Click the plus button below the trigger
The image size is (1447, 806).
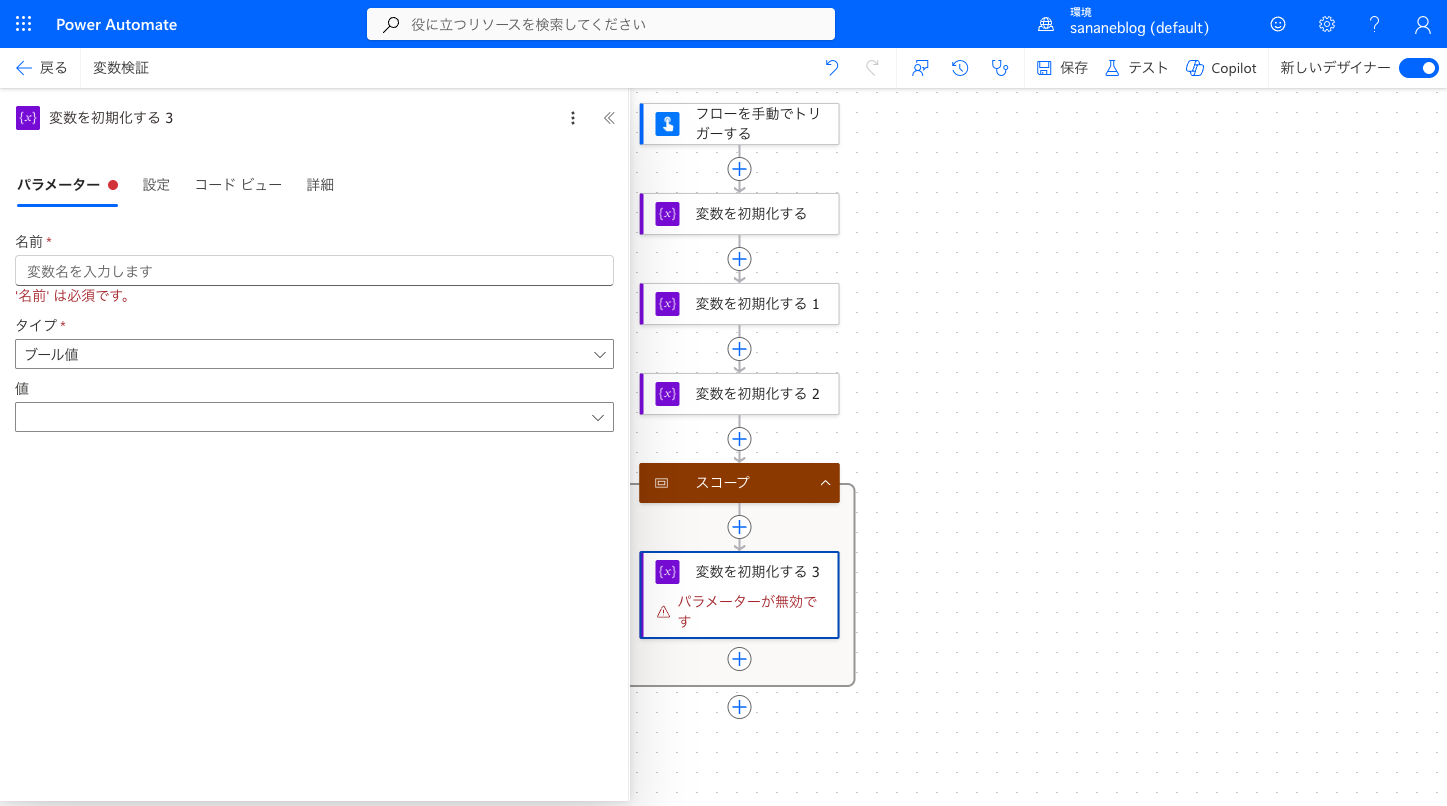click(x=739, y=169)
